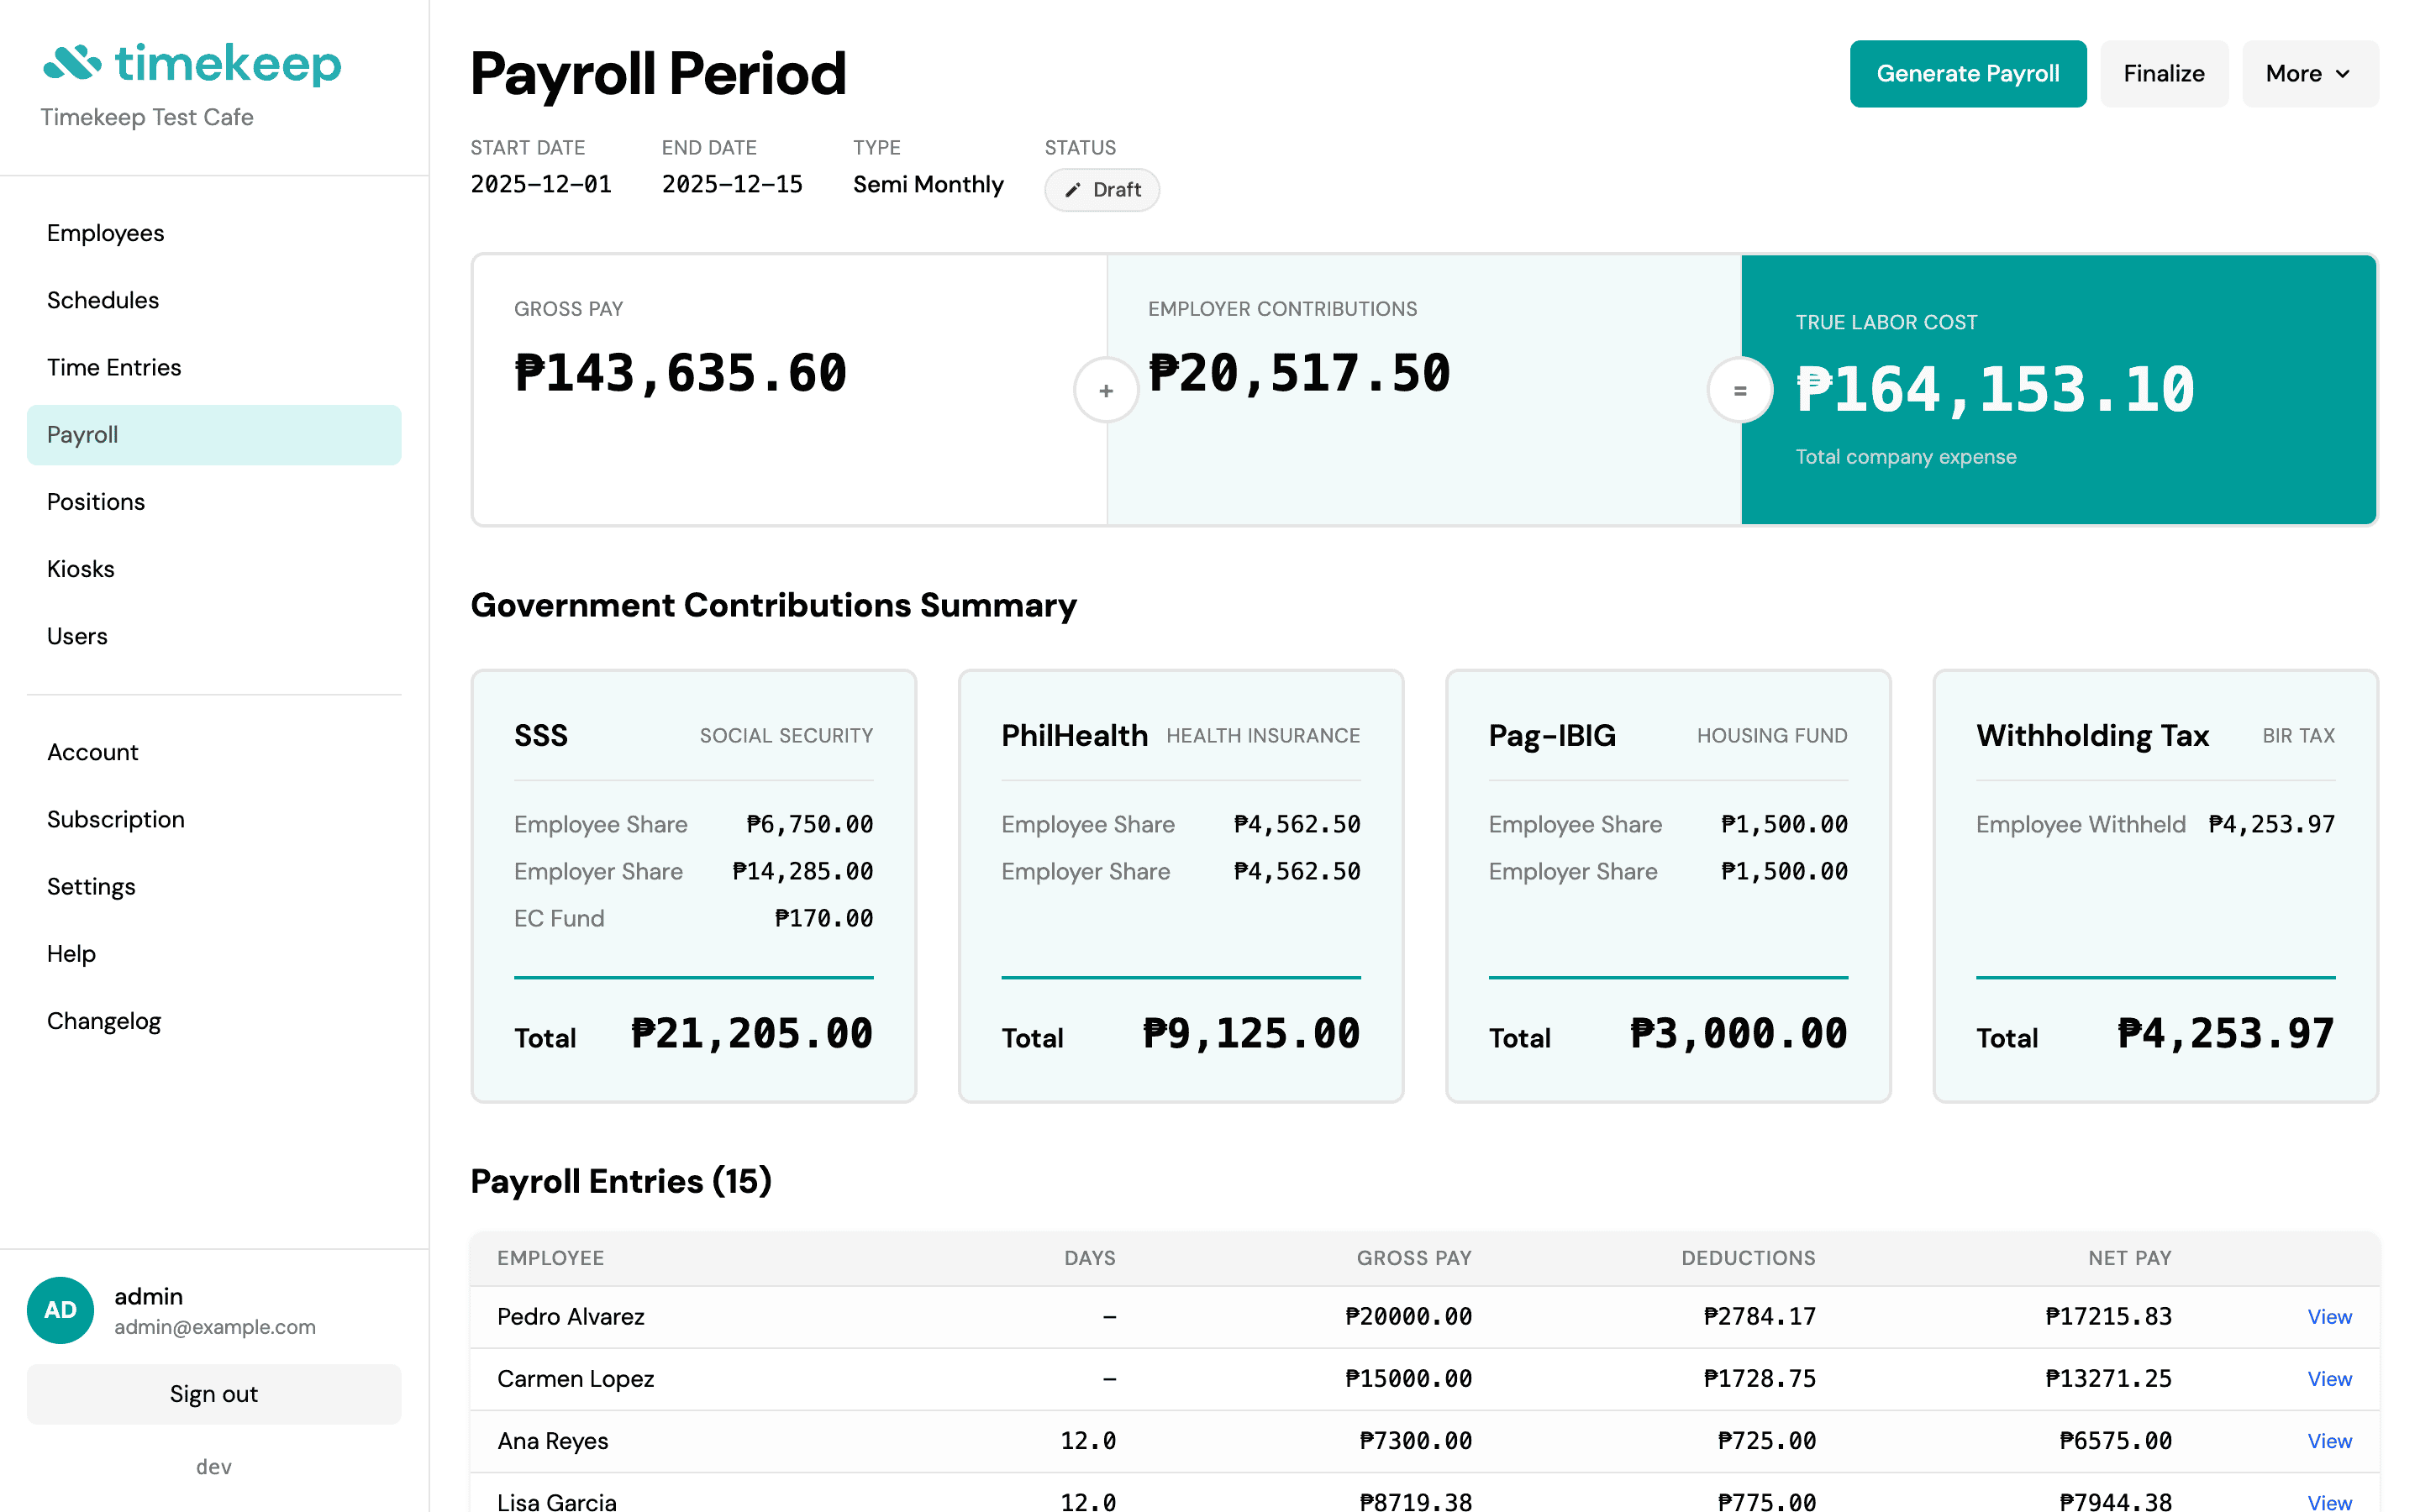Select the Payroll sidebar item

[x=82, y=434]
